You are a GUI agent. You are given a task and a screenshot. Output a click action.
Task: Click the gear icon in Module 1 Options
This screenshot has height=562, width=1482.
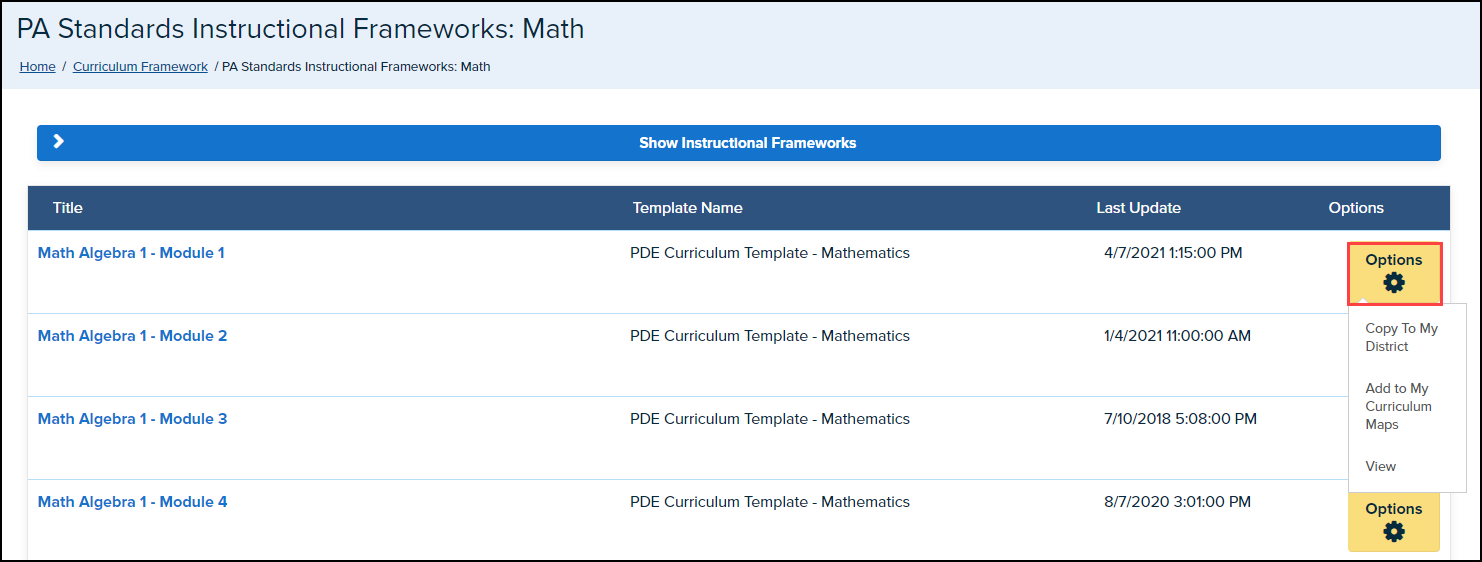1393,284
